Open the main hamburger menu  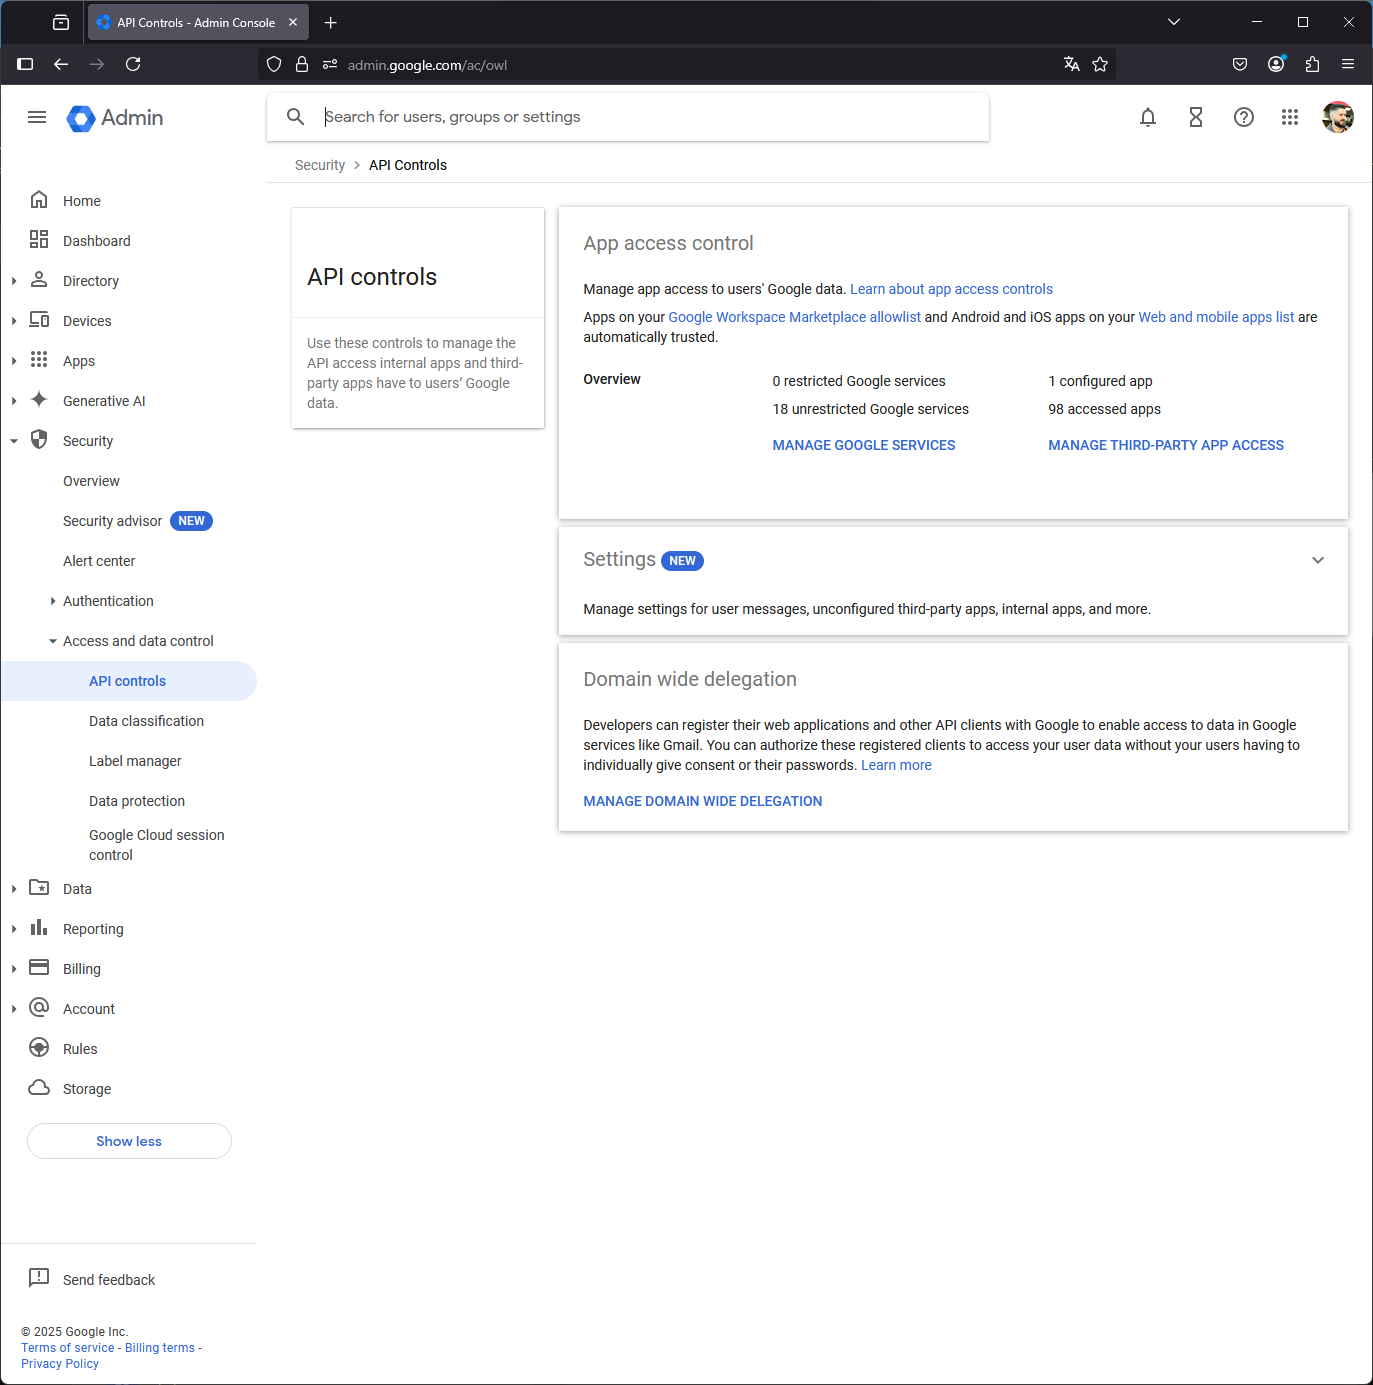tap(37, 117)
